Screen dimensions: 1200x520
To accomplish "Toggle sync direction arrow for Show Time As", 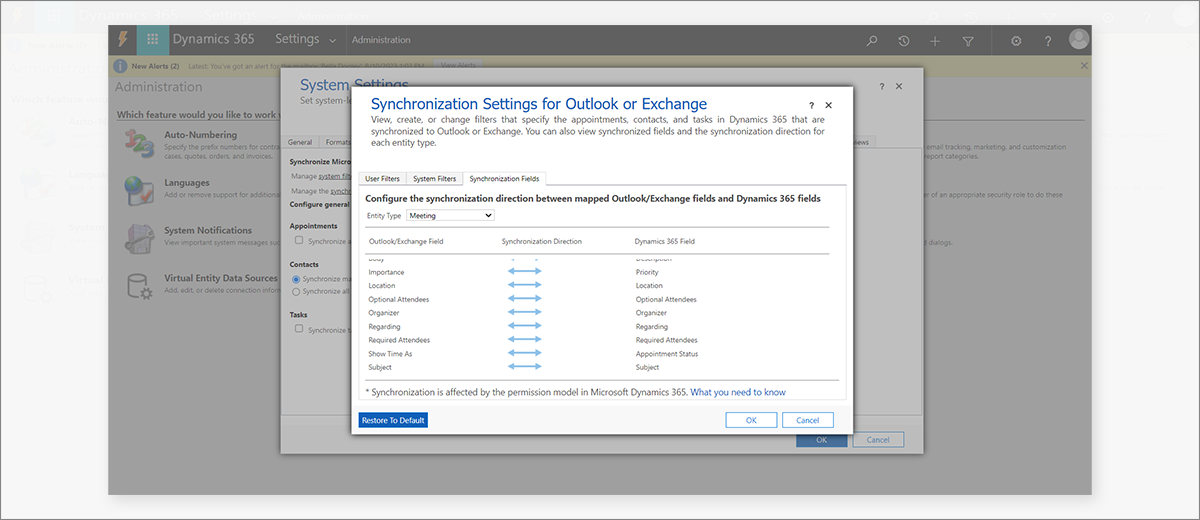I will coord(525,354).
